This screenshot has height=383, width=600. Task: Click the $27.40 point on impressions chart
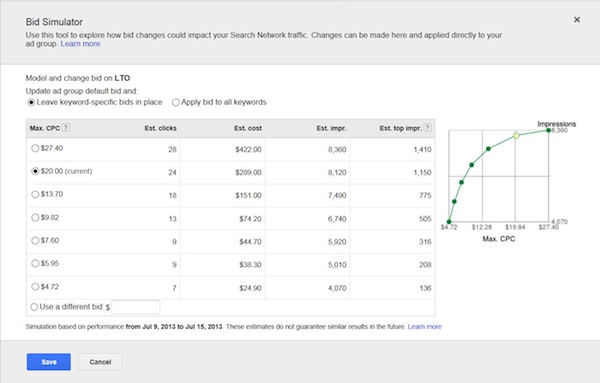pos(548,130)
